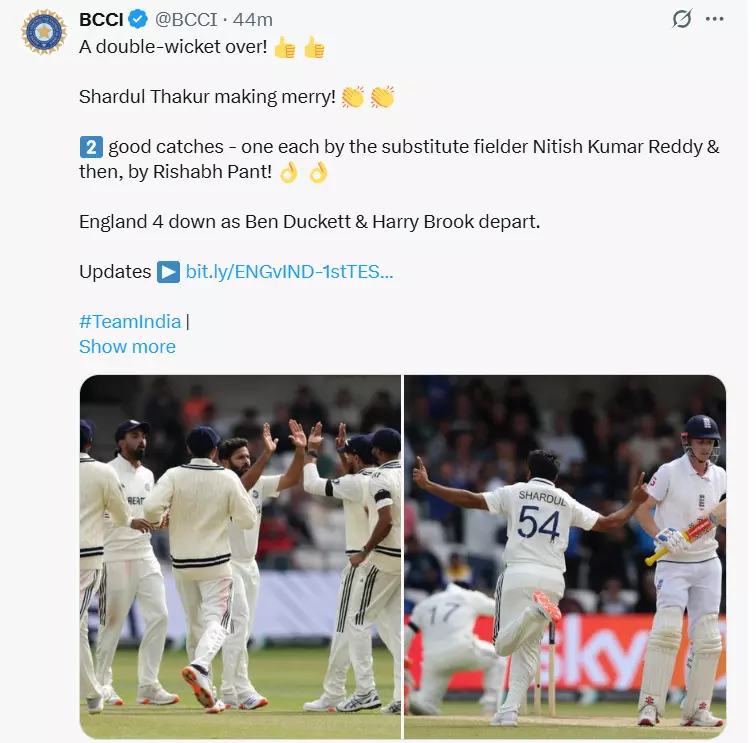
Task: Click the "England 4 down" sentence
Action: point(309,222)
